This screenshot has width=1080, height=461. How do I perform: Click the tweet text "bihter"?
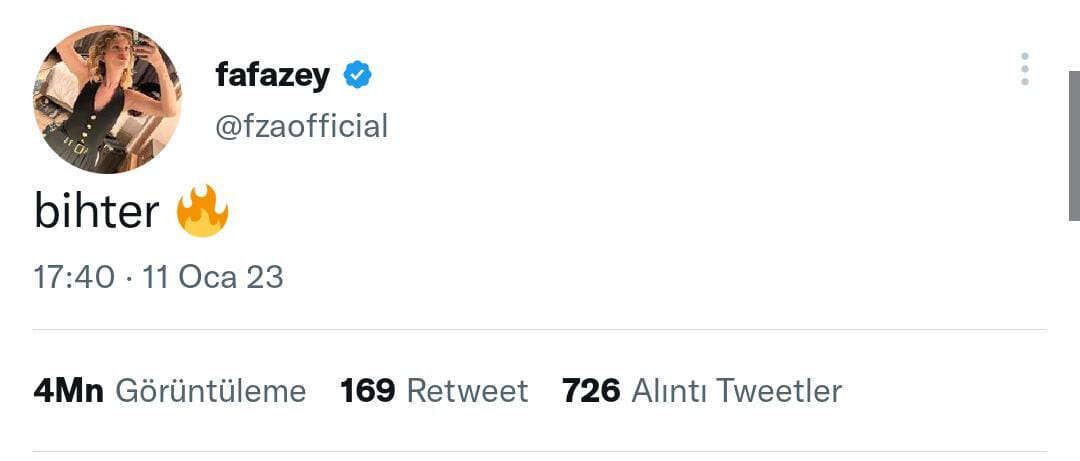point(97,212)
